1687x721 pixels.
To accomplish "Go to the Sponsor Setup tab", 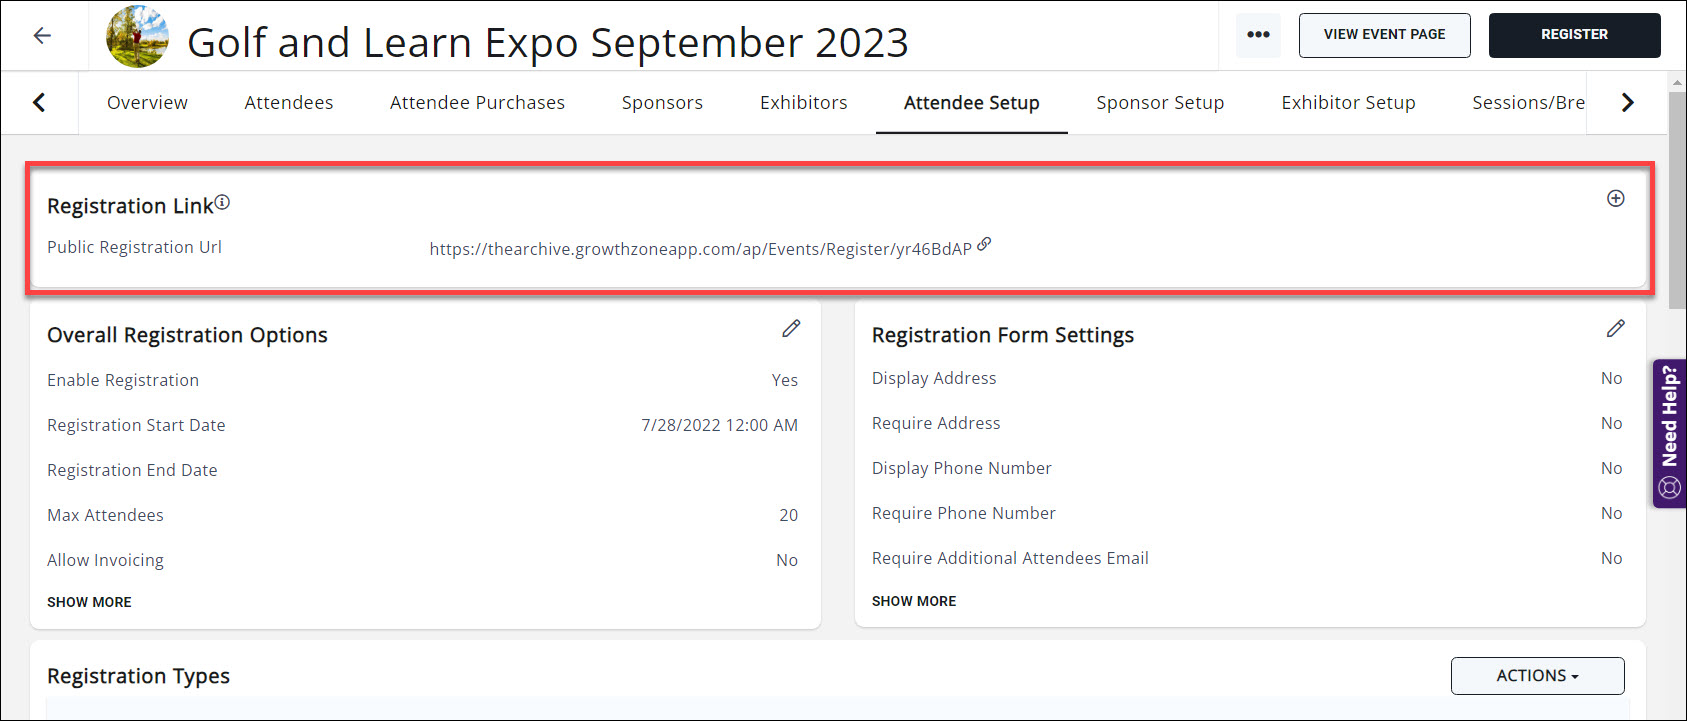I will point(1160,103).
